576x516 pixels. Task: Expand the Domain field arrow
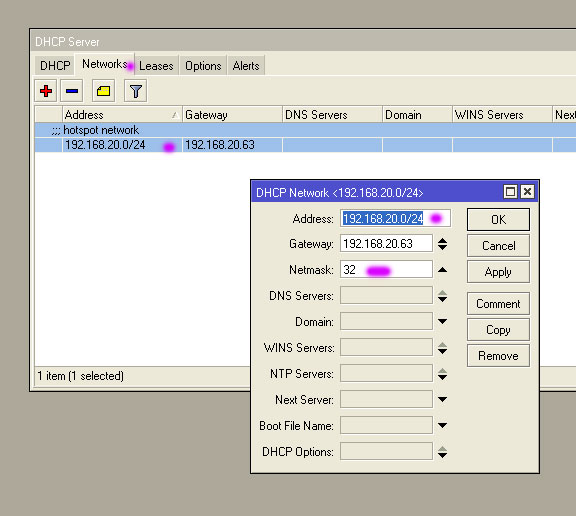(x=443, y=322)
